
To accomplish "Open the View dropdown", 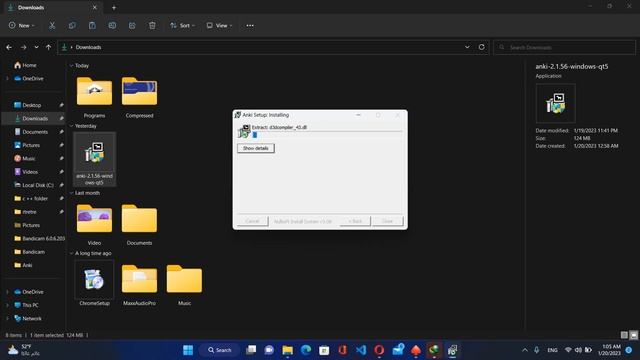I will [219, 25].
